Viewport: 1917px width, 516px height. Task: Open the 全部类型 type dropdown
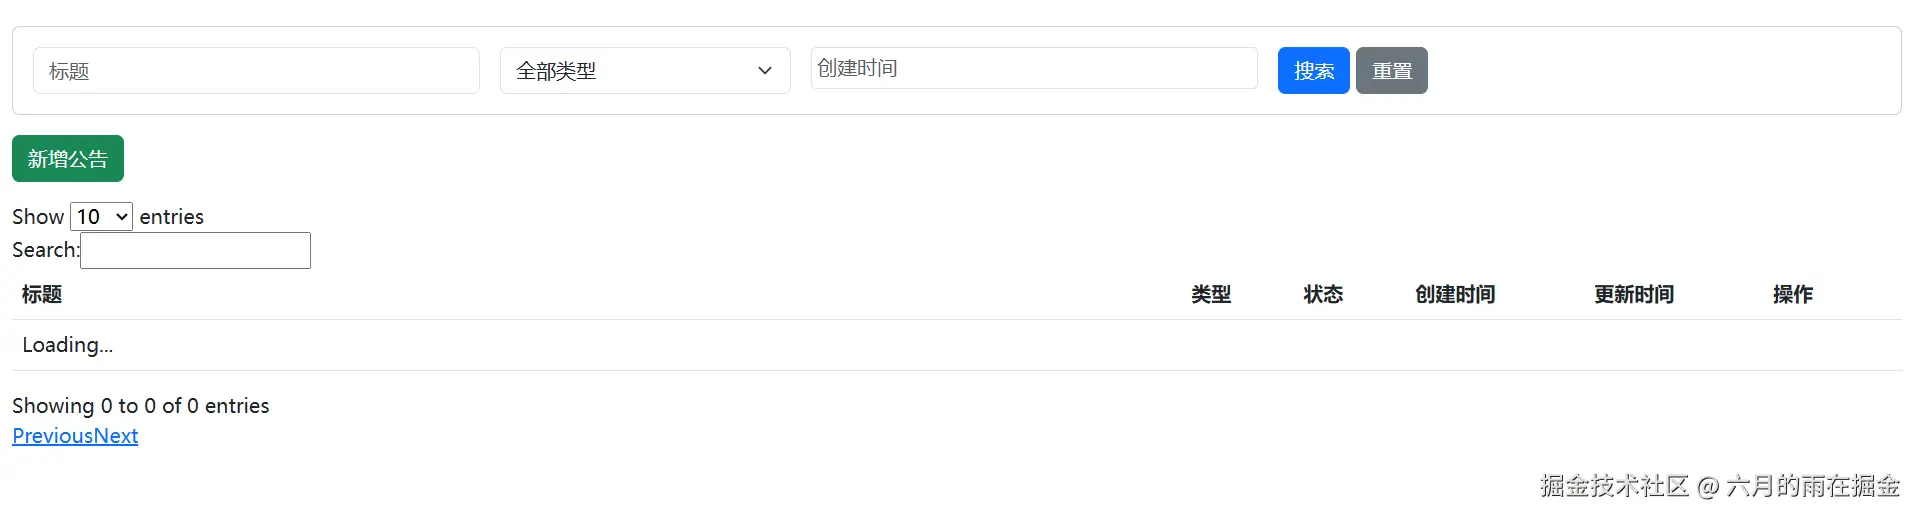pos(645,71)
